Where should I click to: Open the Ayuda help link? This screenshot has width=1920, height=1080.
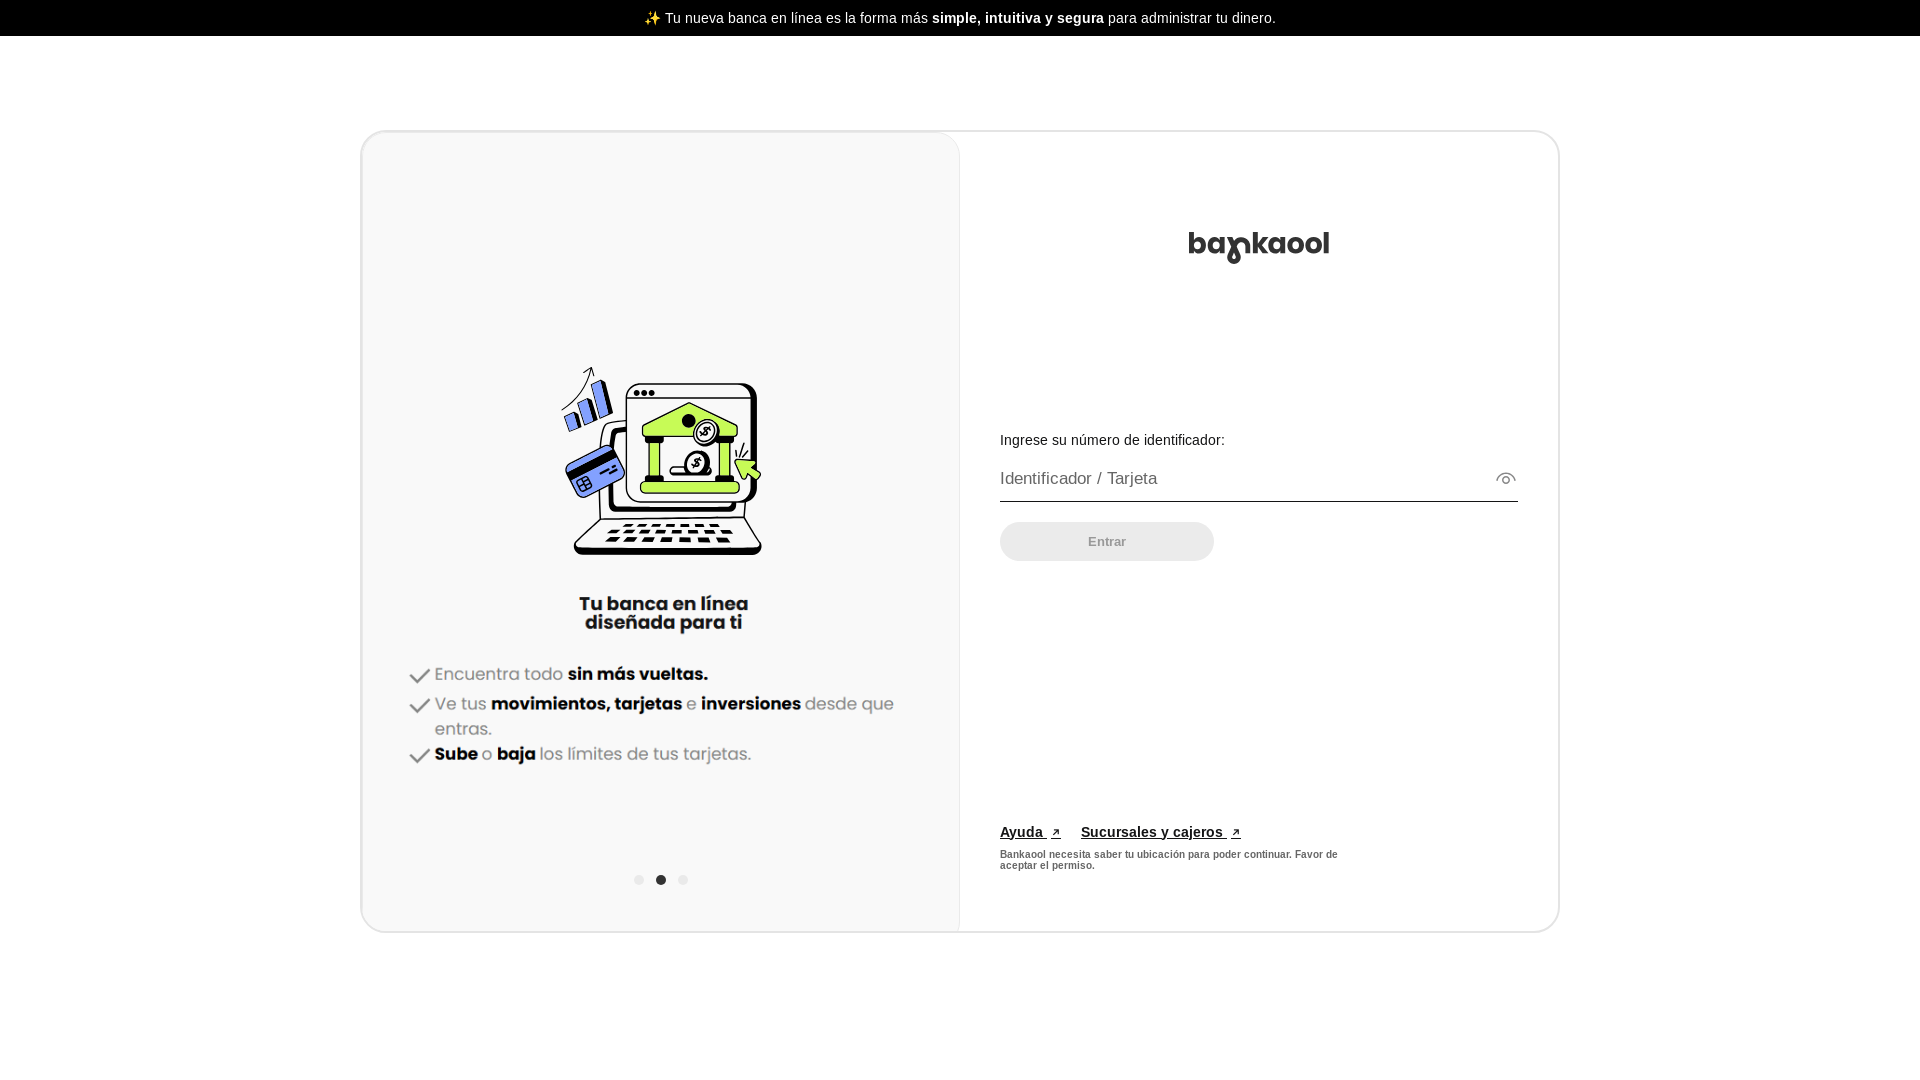(1030, 832)
